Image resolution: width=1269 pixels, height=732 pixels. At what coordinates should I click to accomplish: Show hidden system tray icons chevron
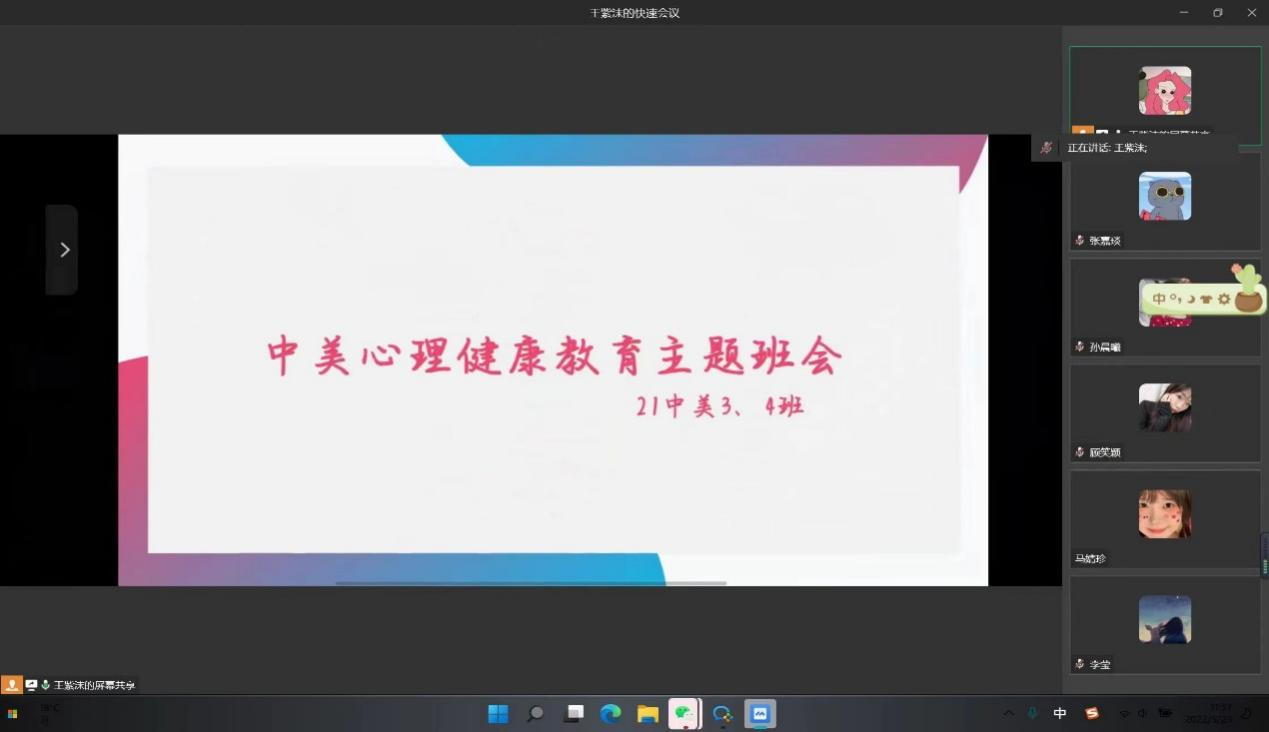tap(1008, 714)
